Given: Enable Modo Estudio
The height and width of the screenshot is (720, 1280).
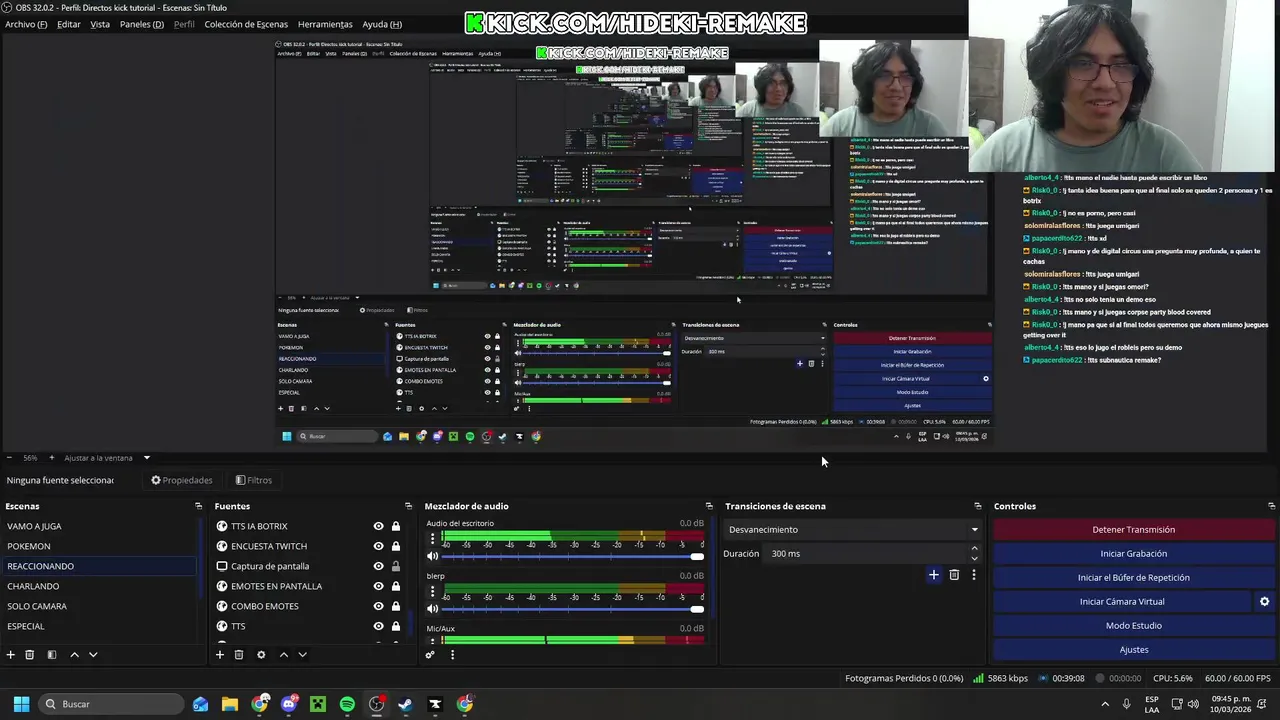Looking at the screenshot, I should click(x=1133, y=626).
